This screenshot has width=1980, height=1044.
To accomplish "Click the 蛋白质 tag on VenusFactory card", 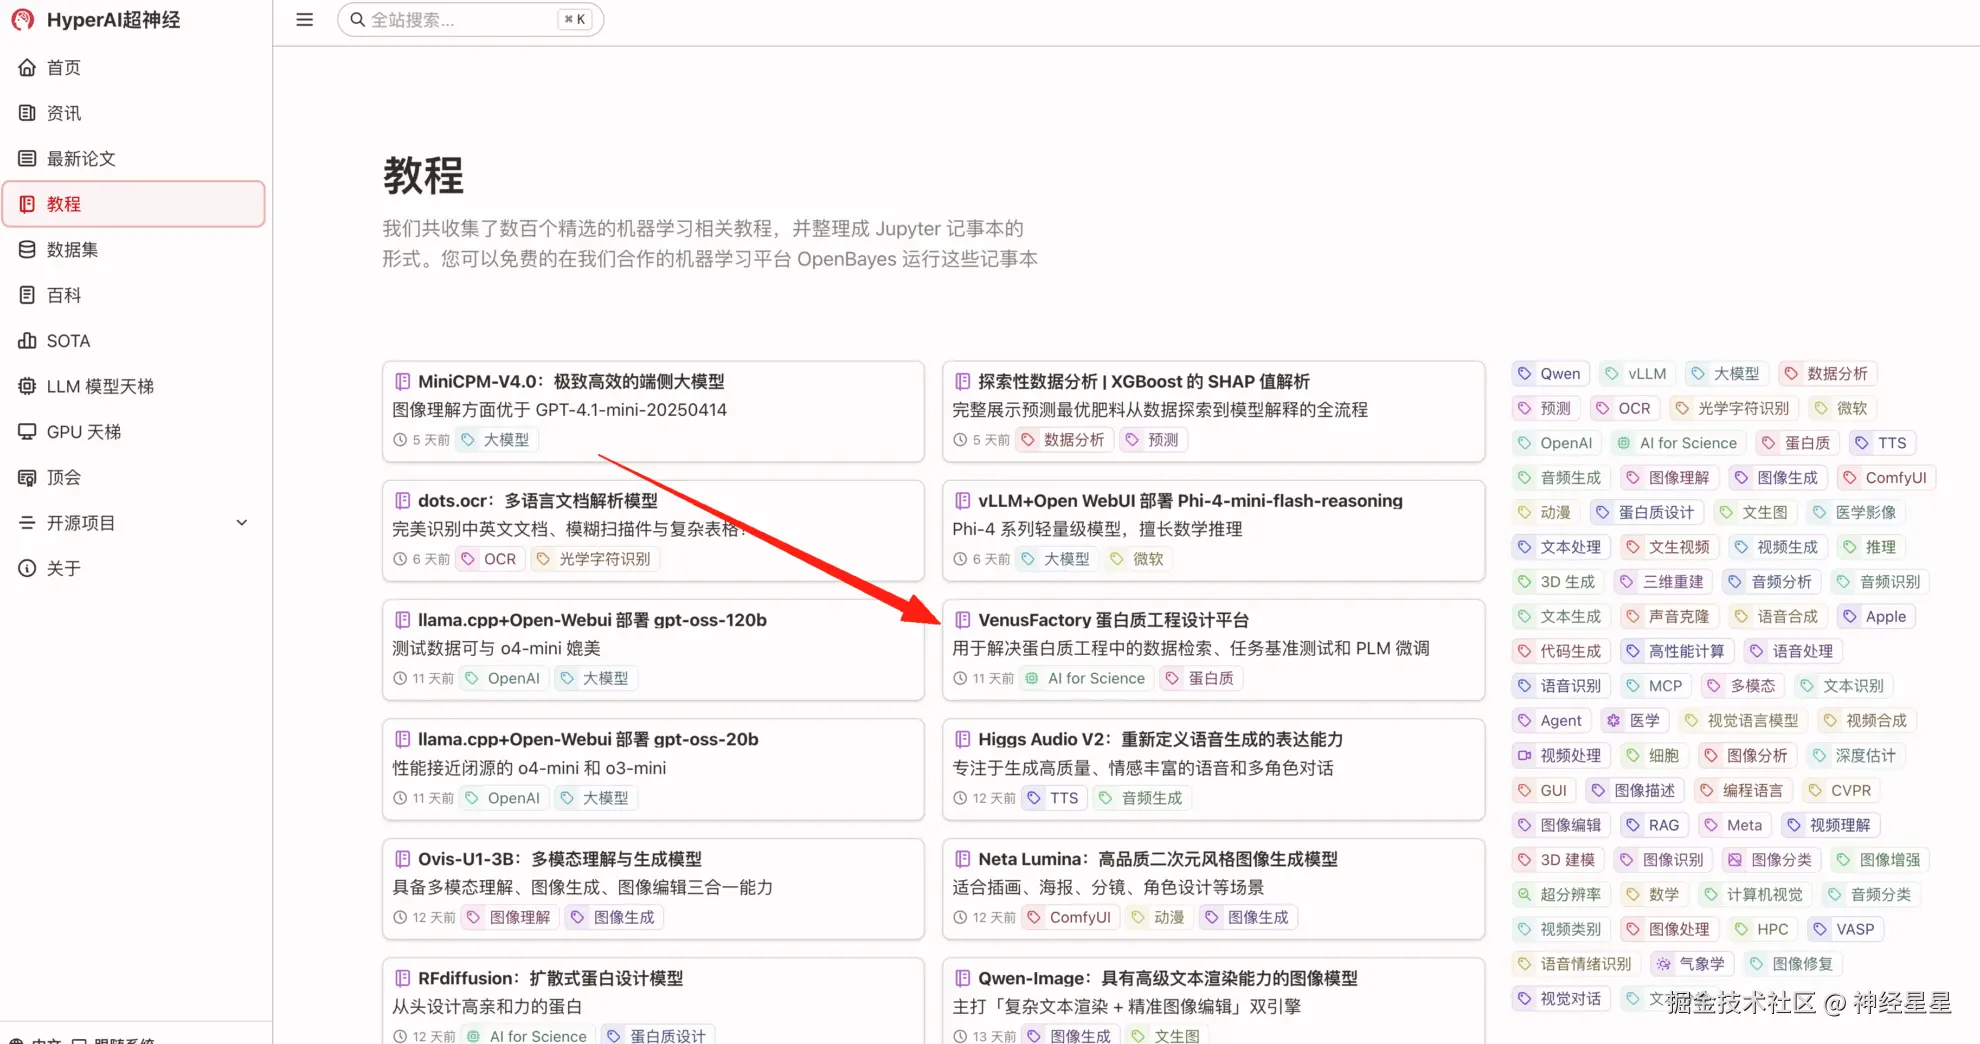I will click(1200, 679).
